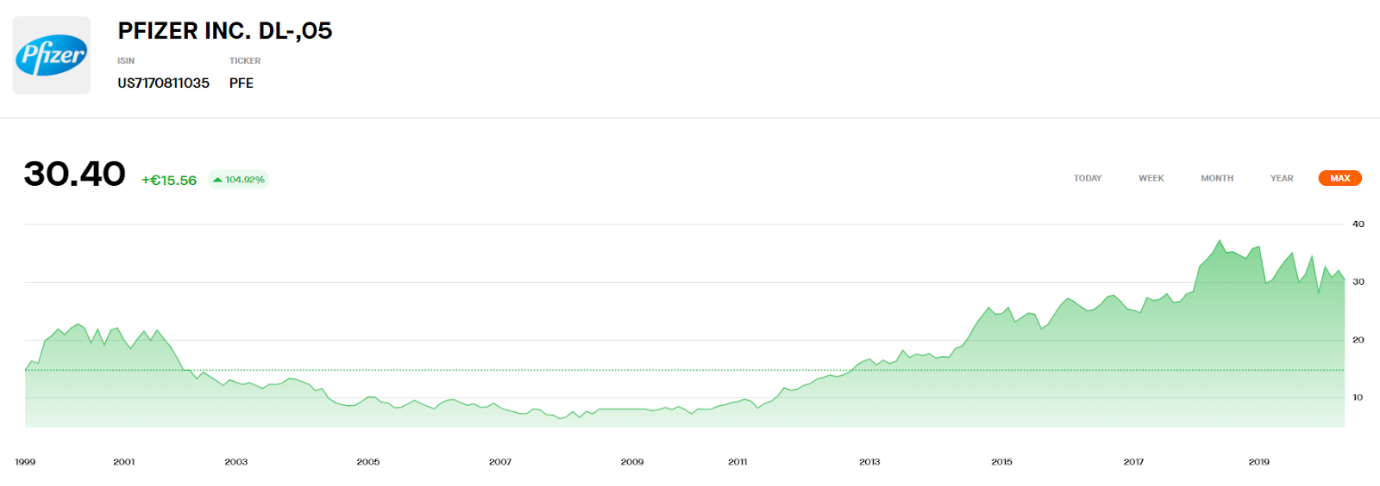
Task: Click the 2017 x-axis label
Action: pos(1133,462)
